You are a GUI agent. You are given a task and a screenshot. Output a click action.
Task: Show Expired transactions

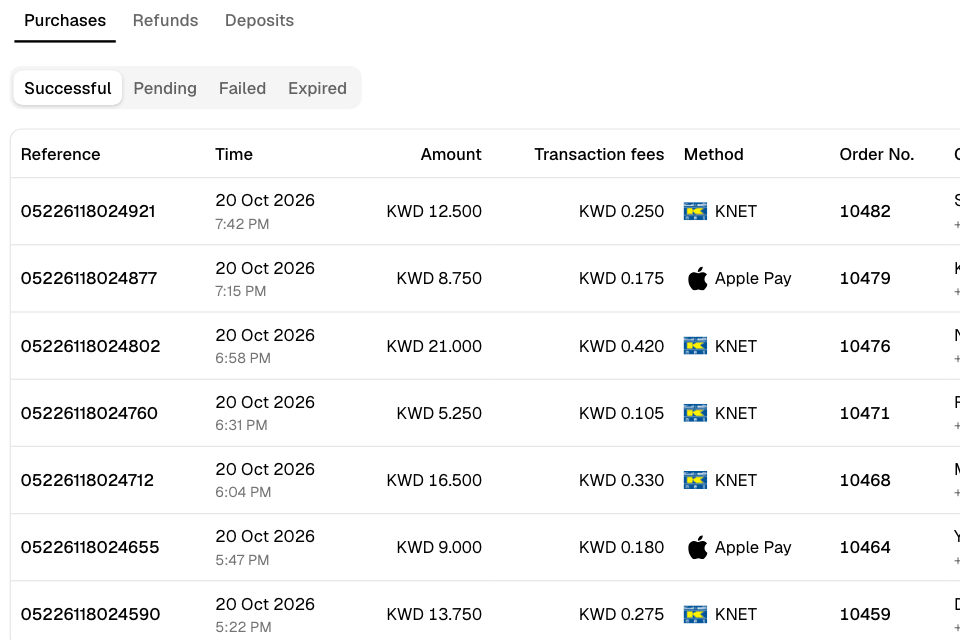(x=317, y=88)
